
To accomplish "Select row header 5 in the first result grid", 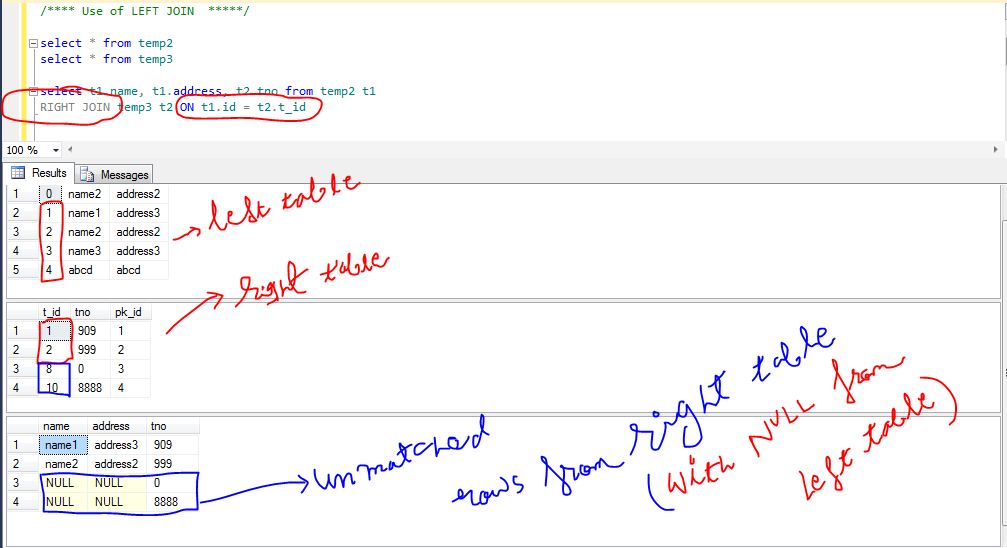I will click(16, 270).
